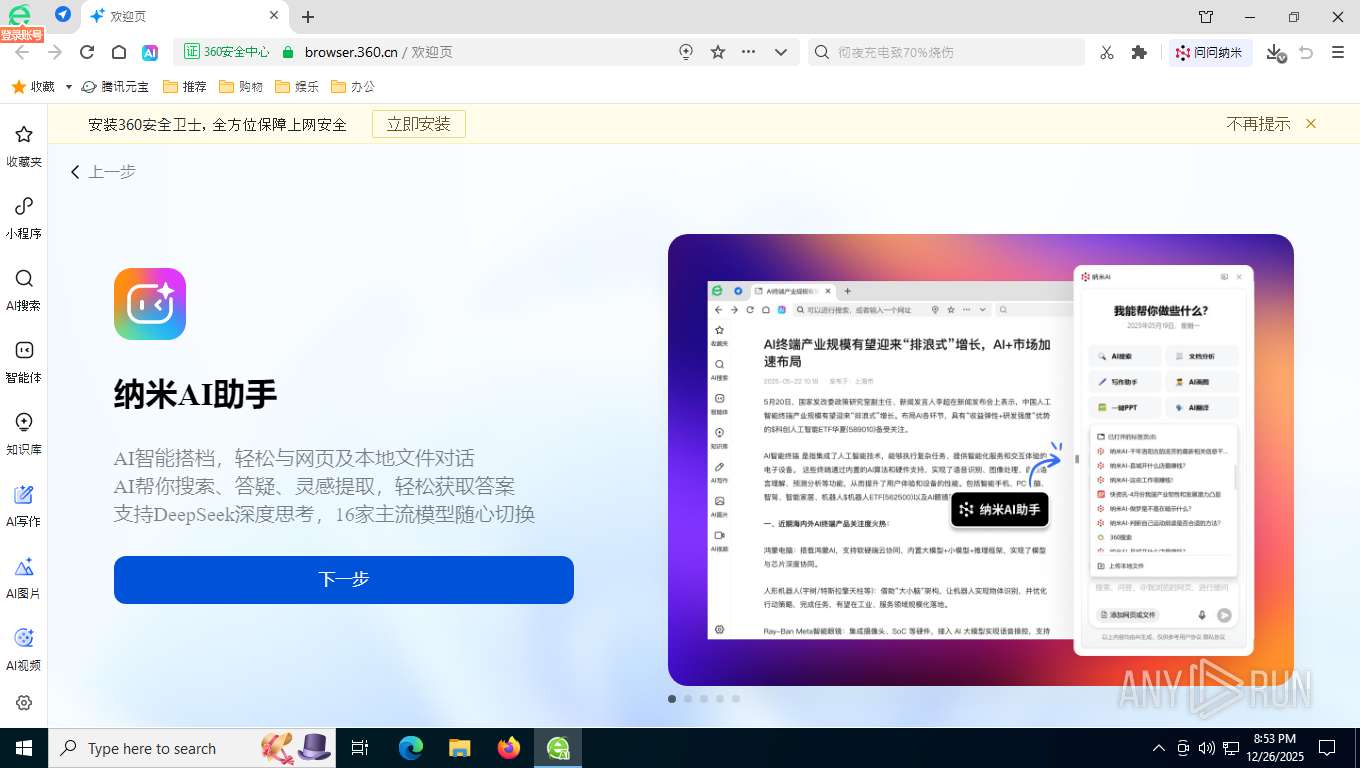Click the undo closed tab icon

pos(1306,52)
